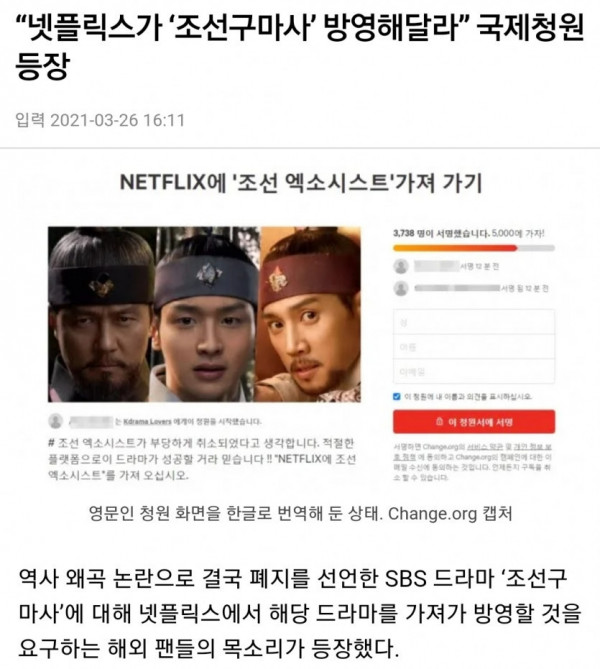Click the Change.org capture caption text
This screenshot has height=669, width=600.
click(x=300, y=513)
